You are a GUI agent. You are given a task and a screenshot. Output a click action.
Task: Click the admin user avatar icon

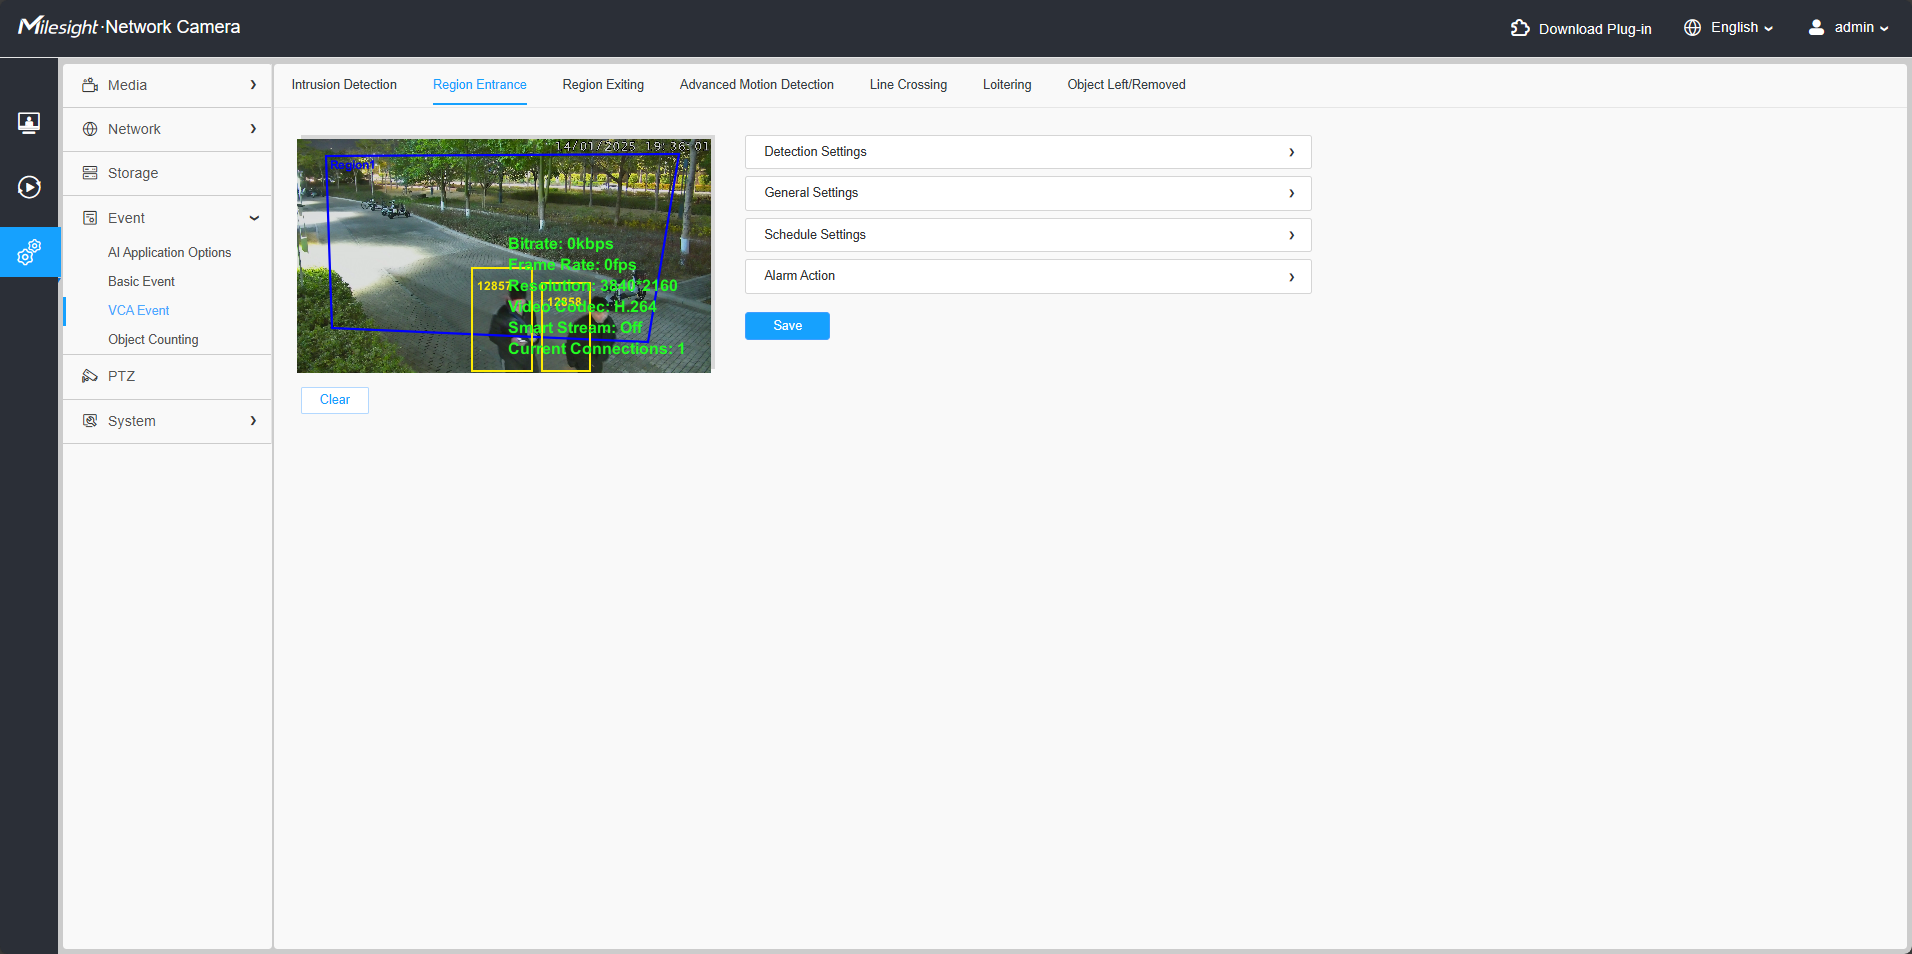click(1816, 28)
